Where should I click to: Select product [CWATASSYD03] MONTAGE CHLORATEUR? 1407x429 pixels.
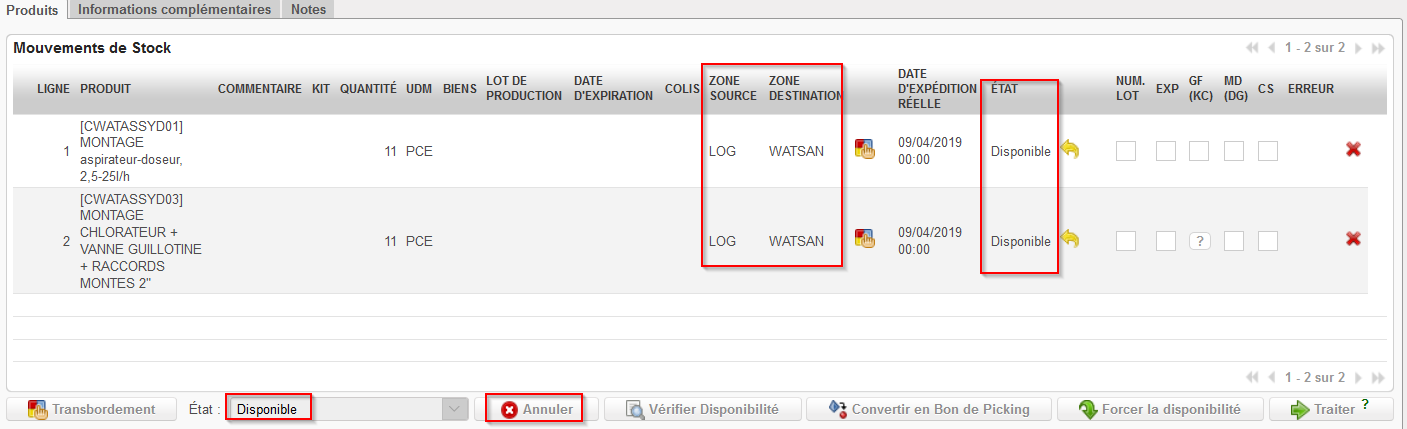pyautogui.click(x=140, y=241)
